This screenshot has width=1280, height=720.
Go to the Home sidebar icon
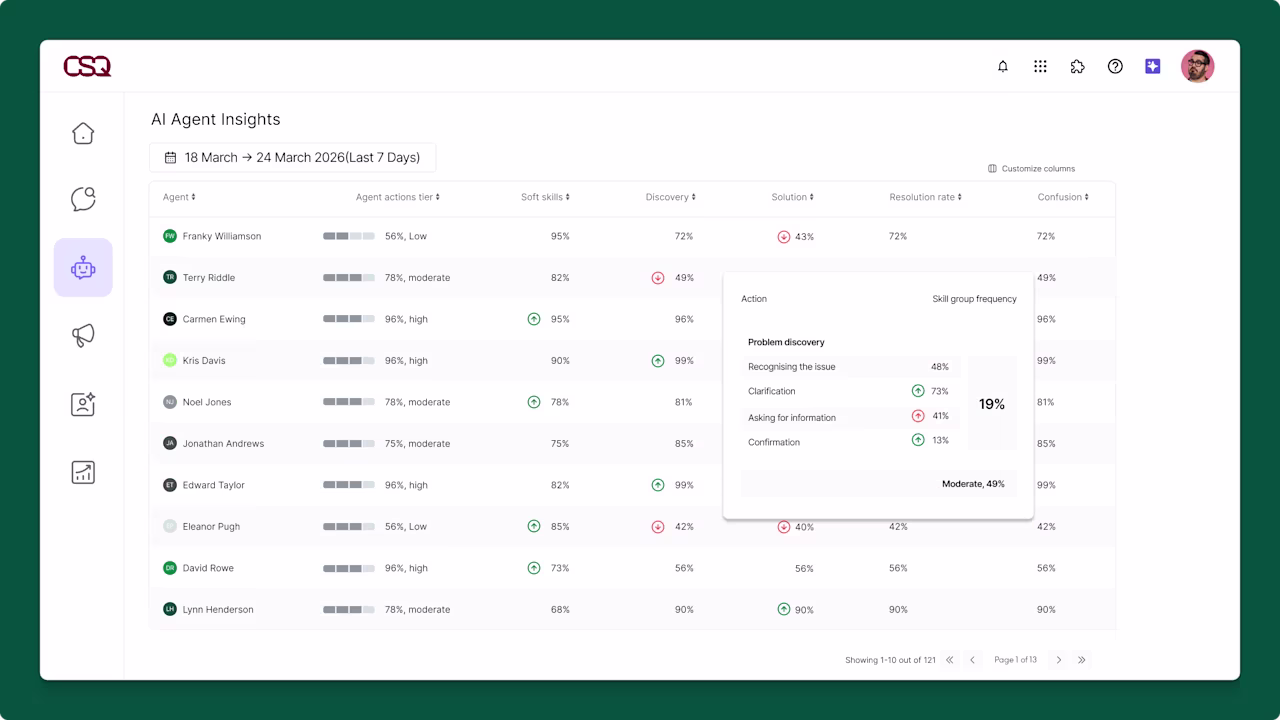pyautogui.click(x=83, y=133)
